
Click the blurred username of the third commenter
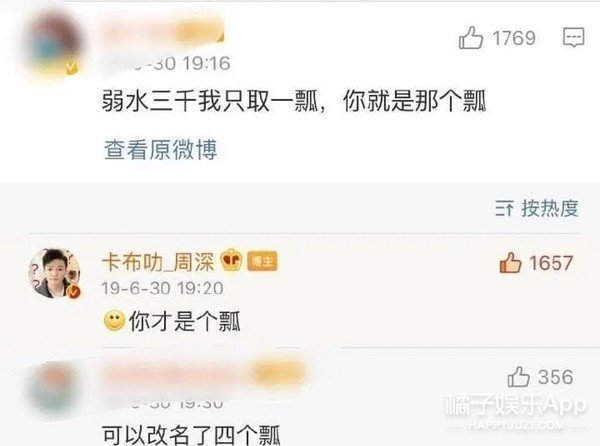coord(203,374)
